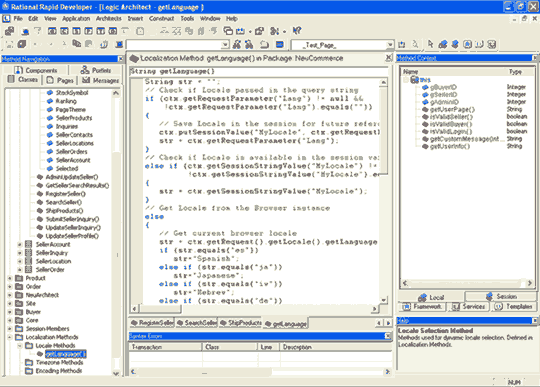Open the File menu

click(x=18, y=19)
